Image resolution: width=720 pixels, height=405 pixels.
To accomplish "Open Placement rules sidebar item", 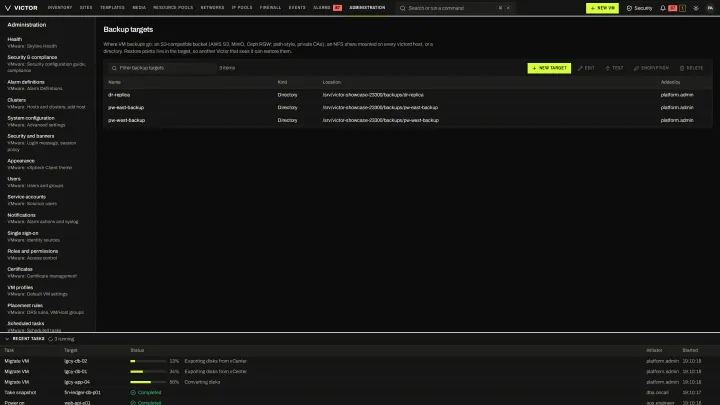I will (x=48, y=309).
